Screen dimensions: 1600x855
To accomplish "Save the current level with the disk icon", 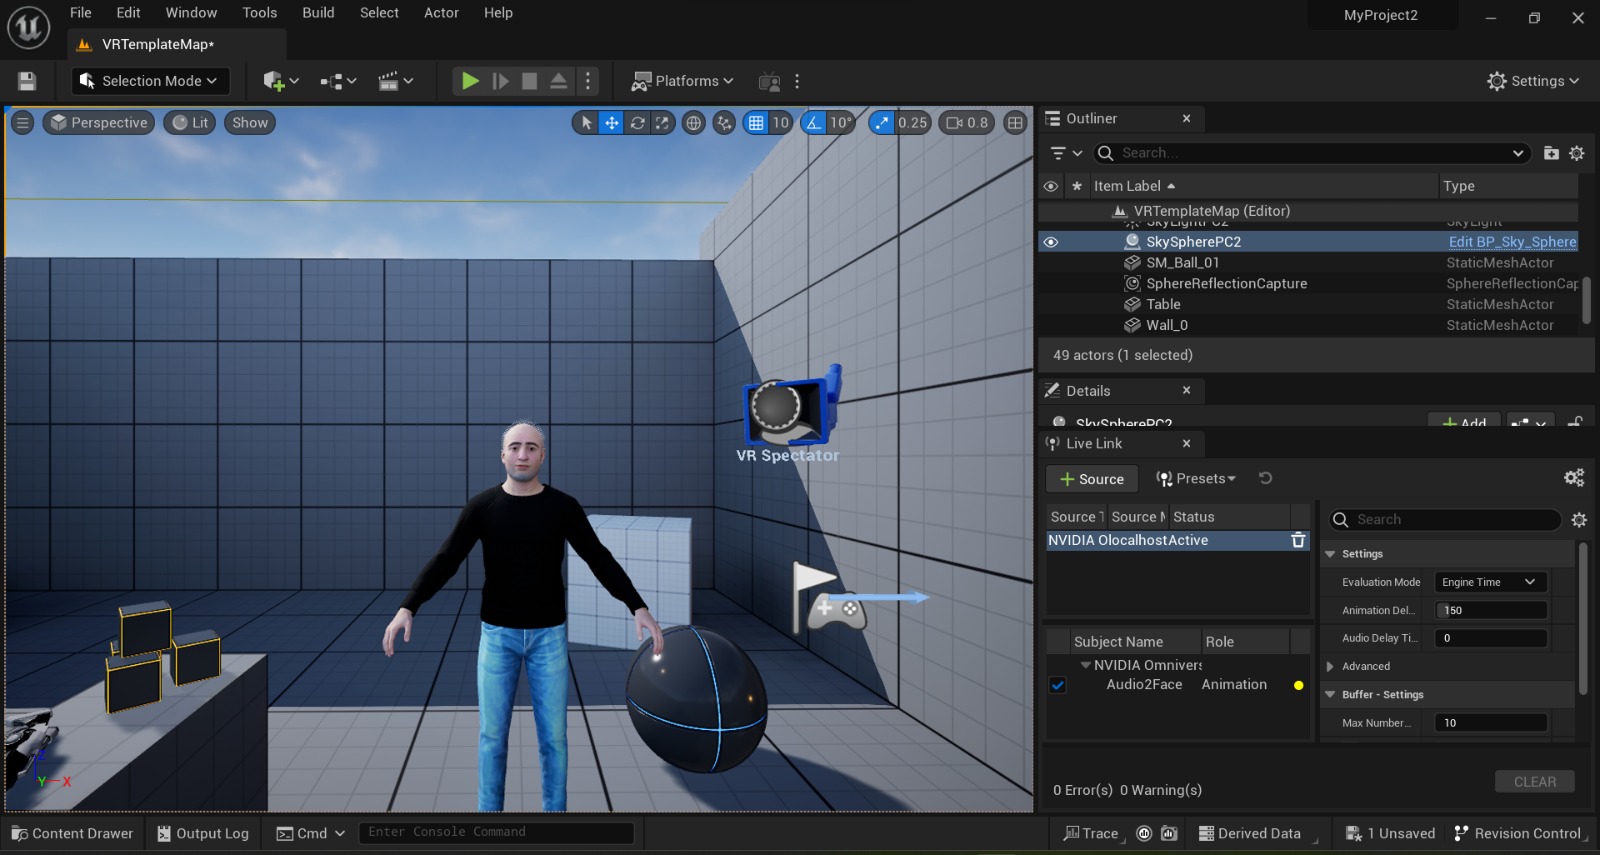I will (x=27, y=81).
